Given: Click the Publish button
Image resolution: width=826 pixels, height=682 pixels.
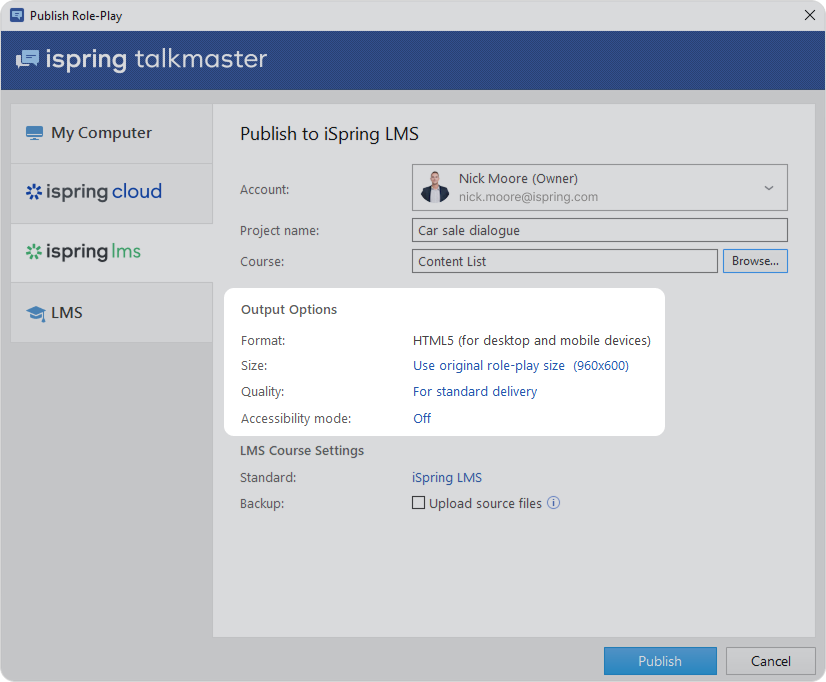Looking at the screenshot, I should [660, 661].
